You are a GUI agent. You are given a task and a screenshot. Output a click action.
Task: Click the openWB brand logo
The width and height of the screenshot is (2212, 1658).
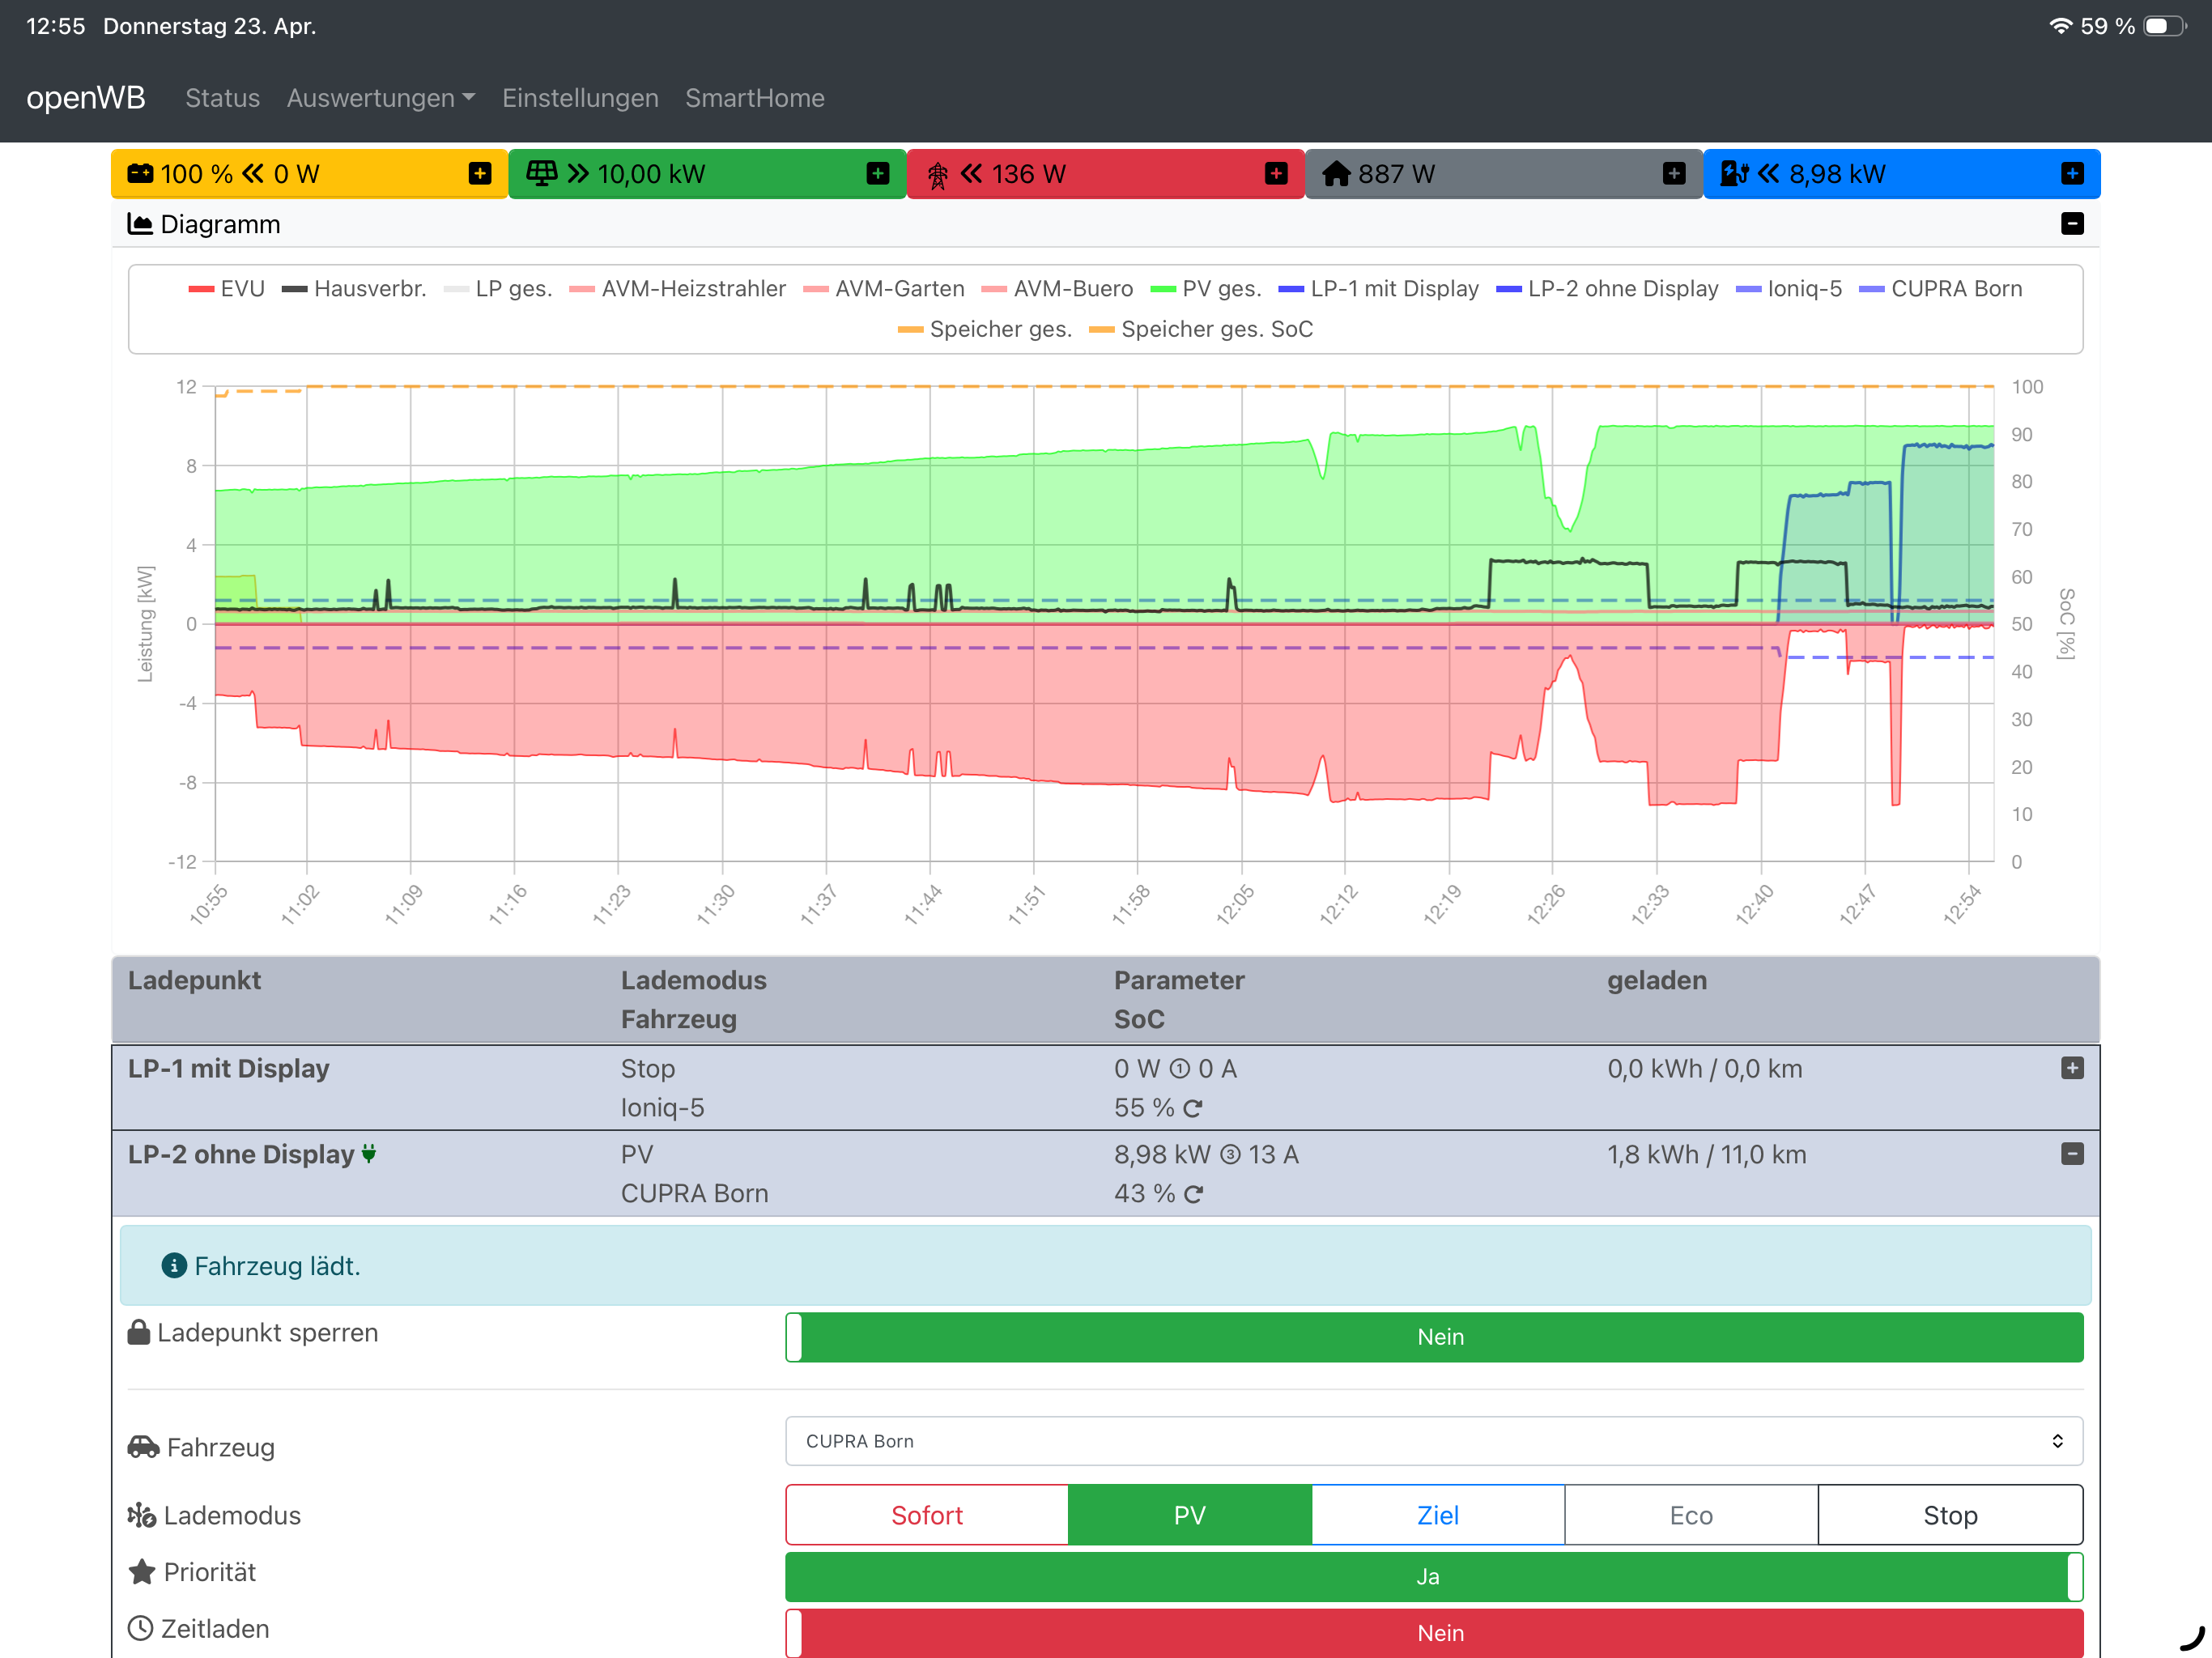pos(86,98)
